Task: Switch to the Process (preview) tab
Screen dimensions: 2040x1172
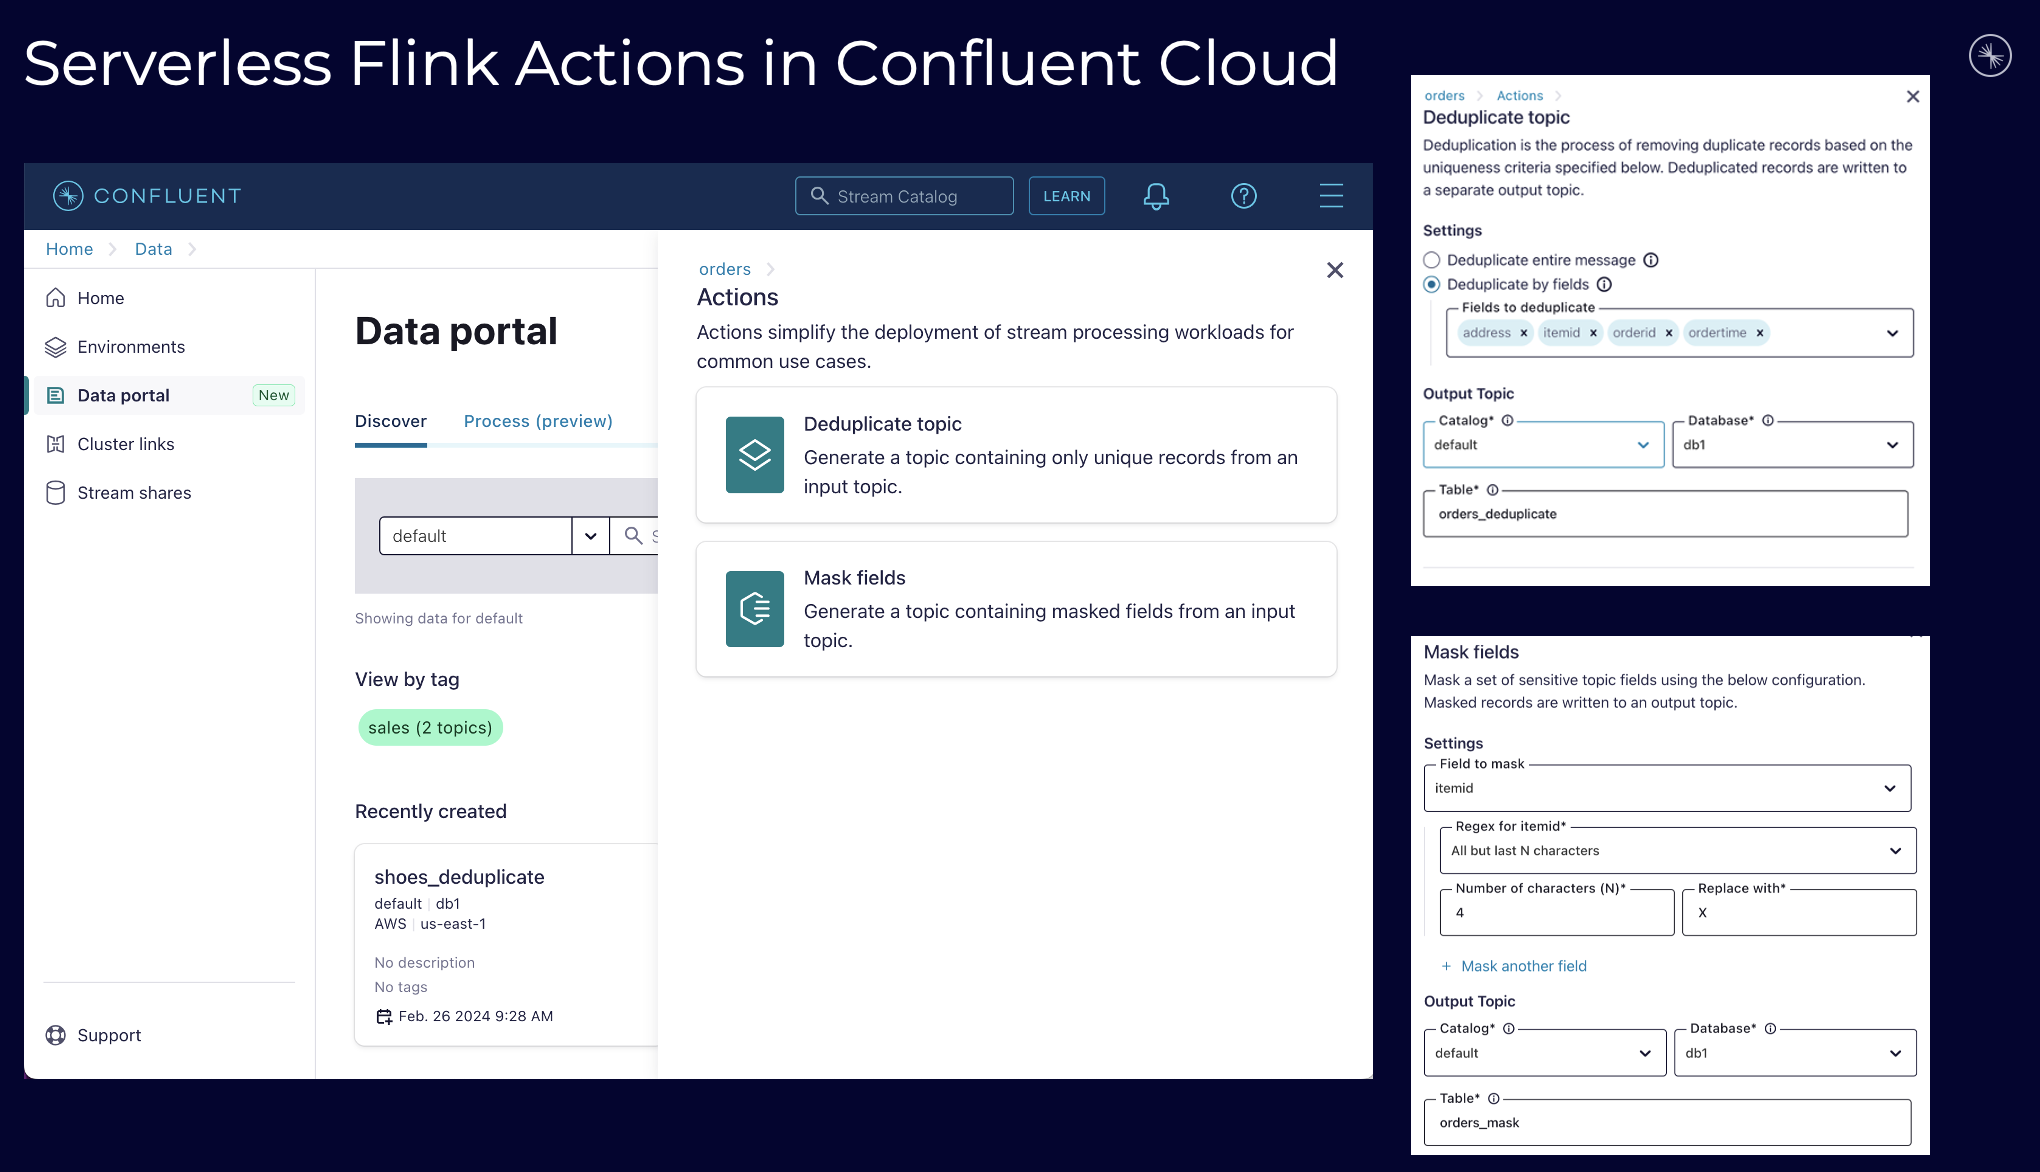Action: click(538, 421)
